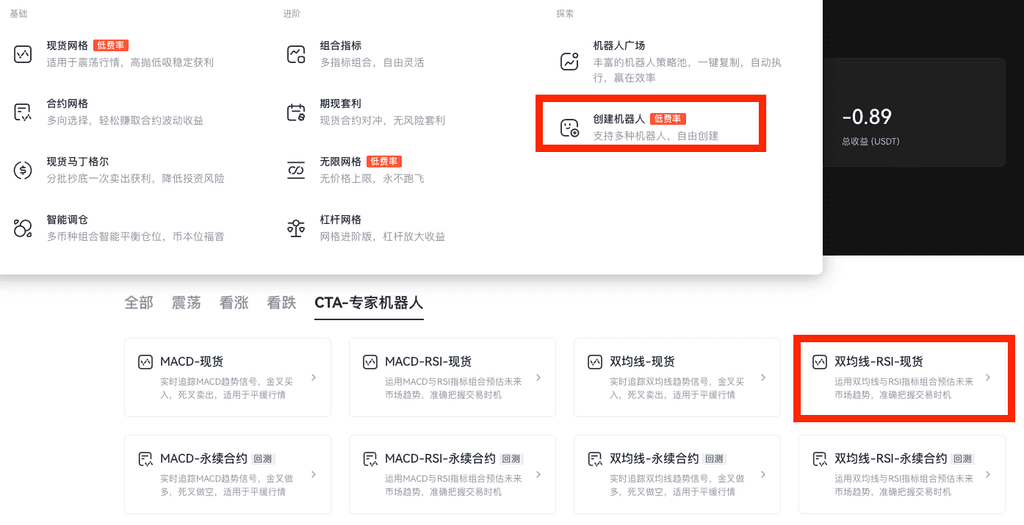
Task: Click the 智能调仓 rebalancing icon
Action: tap(23, 228)
